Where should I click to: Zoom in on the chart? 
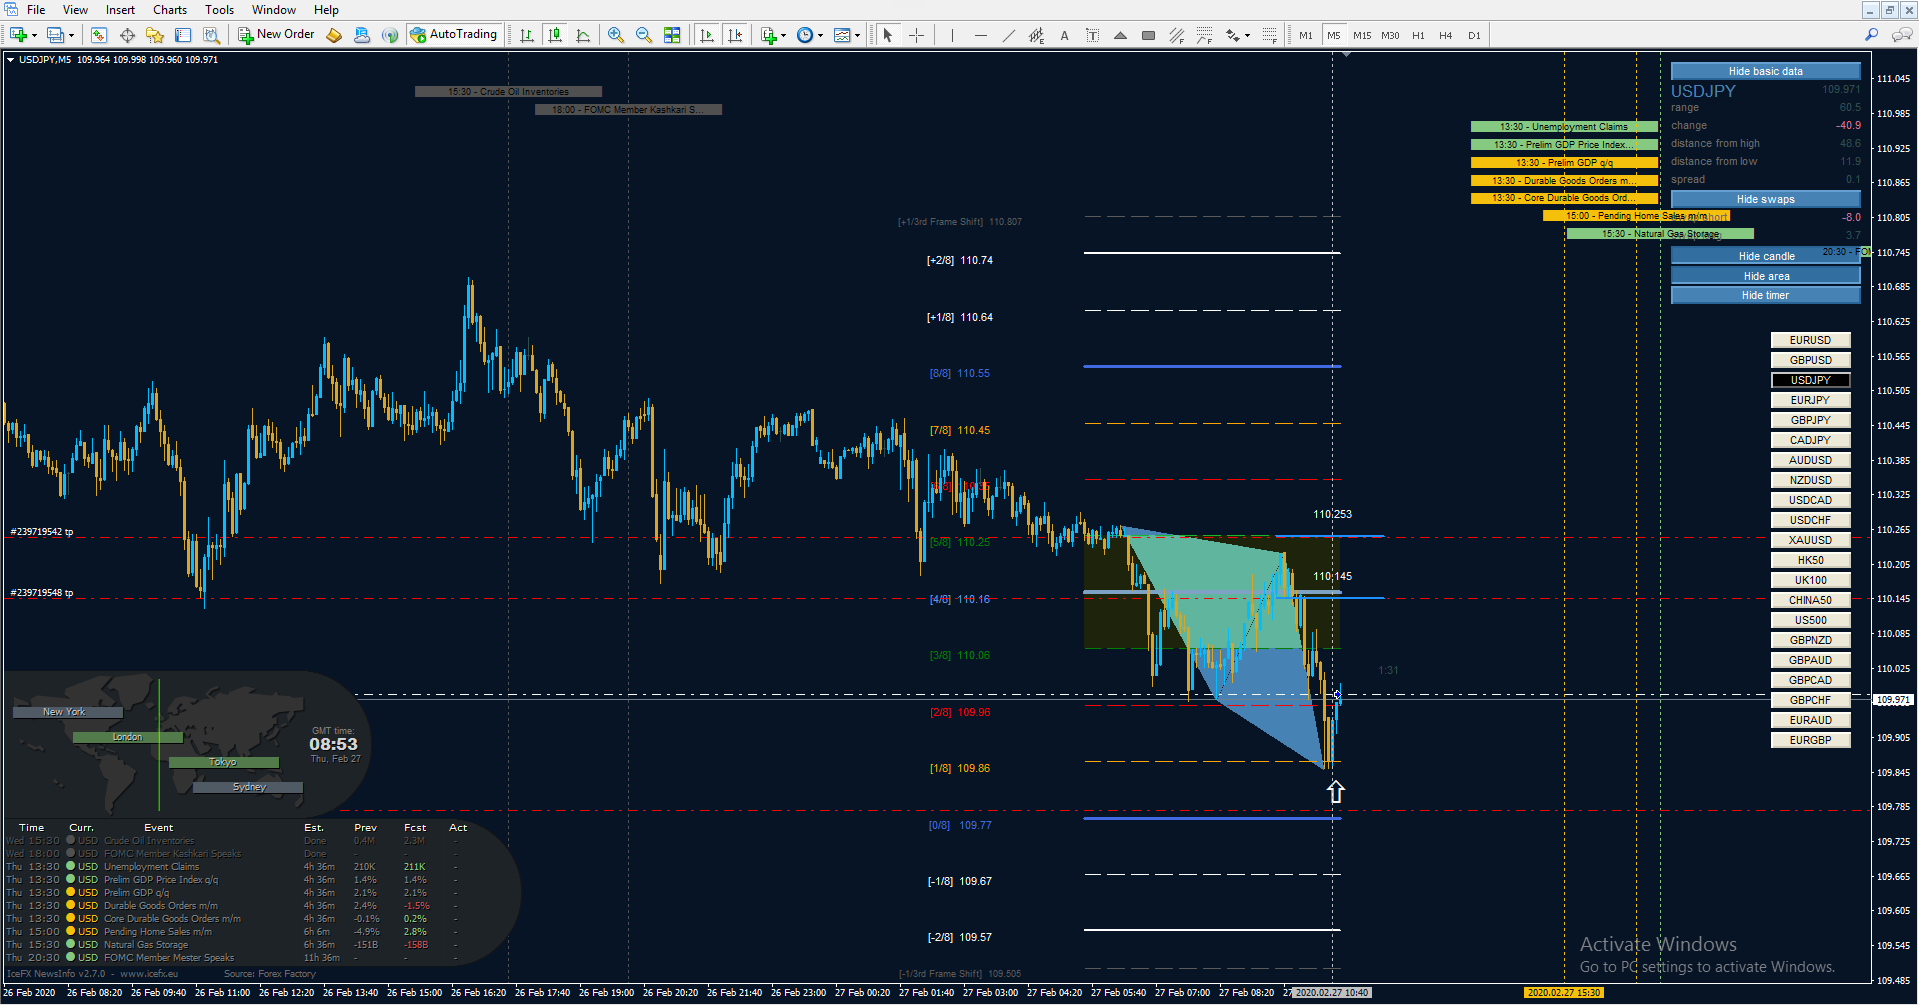[616, 35]
